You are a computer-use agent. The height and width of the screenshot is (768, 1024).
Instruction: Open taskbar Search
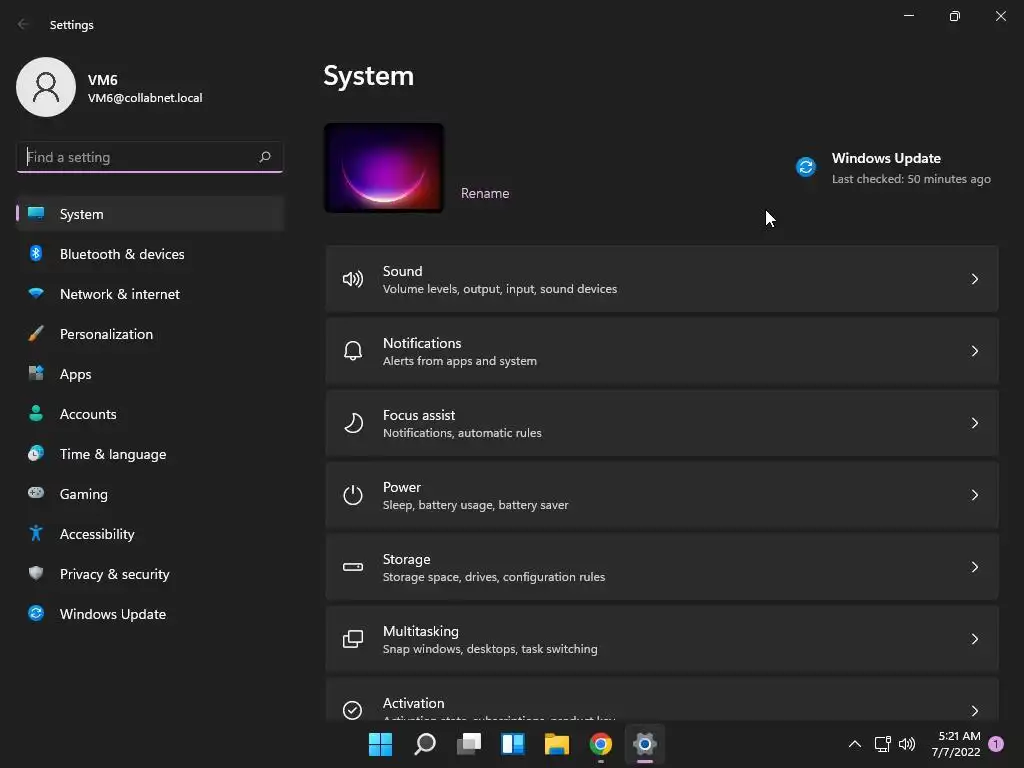click(x=424, y=744)
